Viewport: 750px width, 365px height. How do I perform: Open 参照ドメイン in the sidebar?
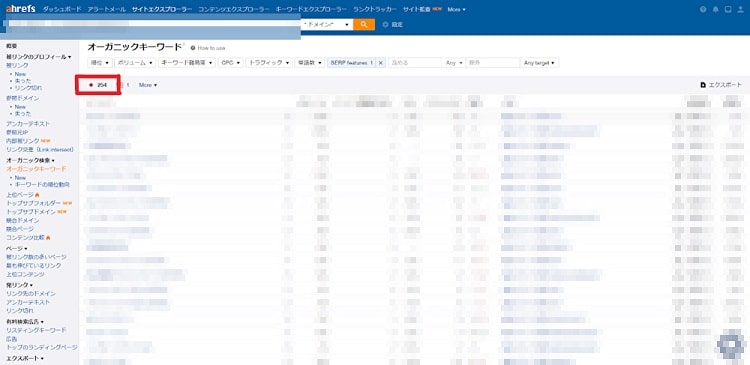(x=22, y=98)
